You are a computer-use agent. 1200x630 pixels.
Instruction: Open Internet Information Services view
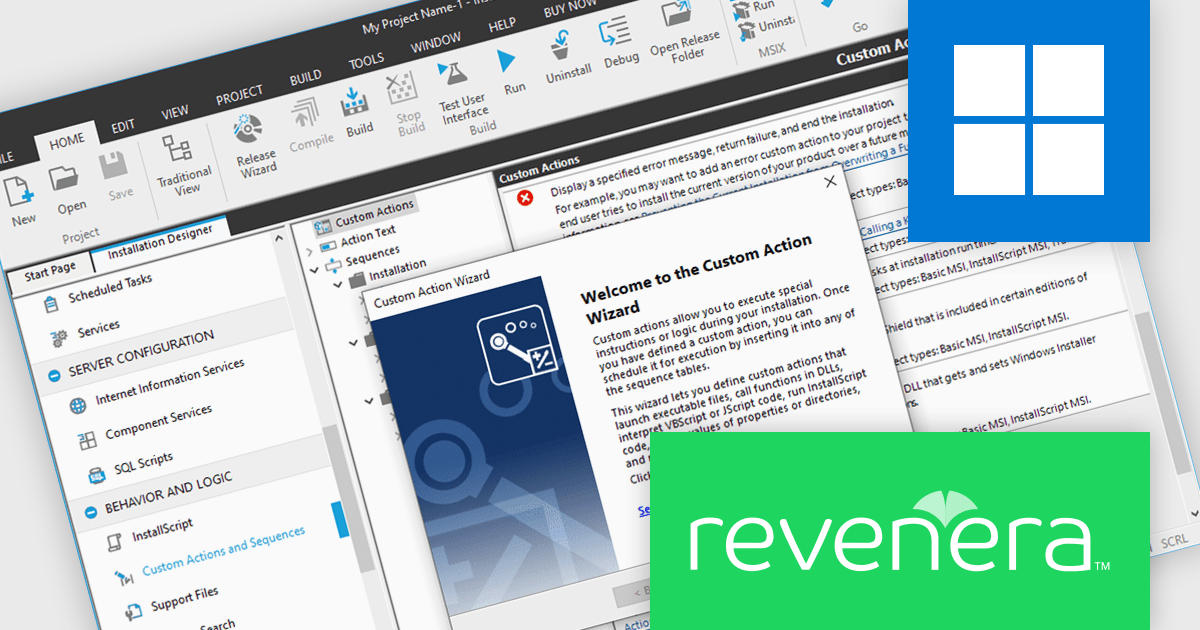point(169,383)
